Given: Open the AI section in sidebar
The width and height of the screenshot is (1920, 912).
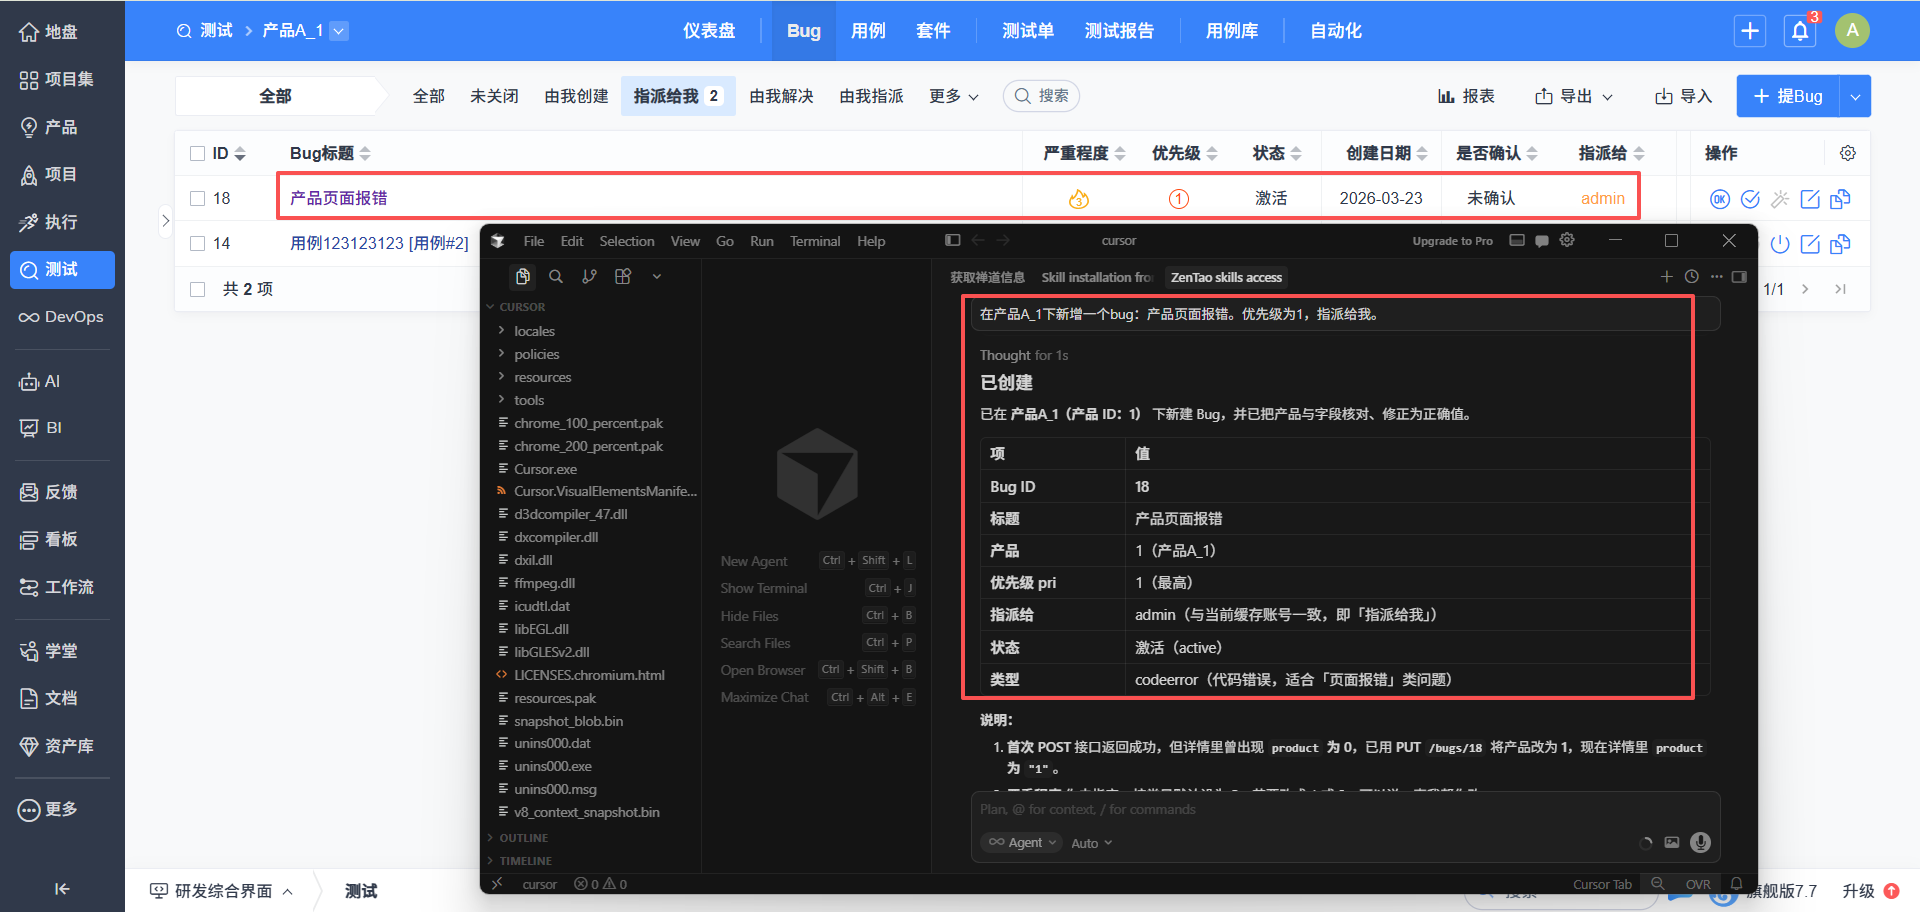Looking at the screenshot, I should pyautogui.click(x=62, y=381).
